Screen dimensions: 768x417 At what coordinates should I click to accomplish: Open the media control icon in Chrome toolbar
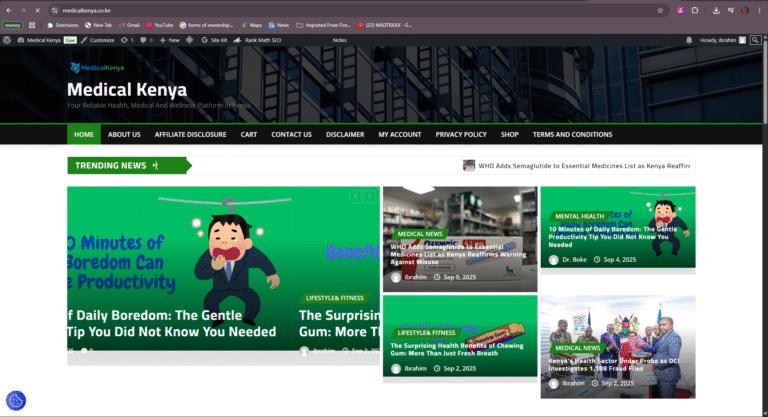coord(731,10)
